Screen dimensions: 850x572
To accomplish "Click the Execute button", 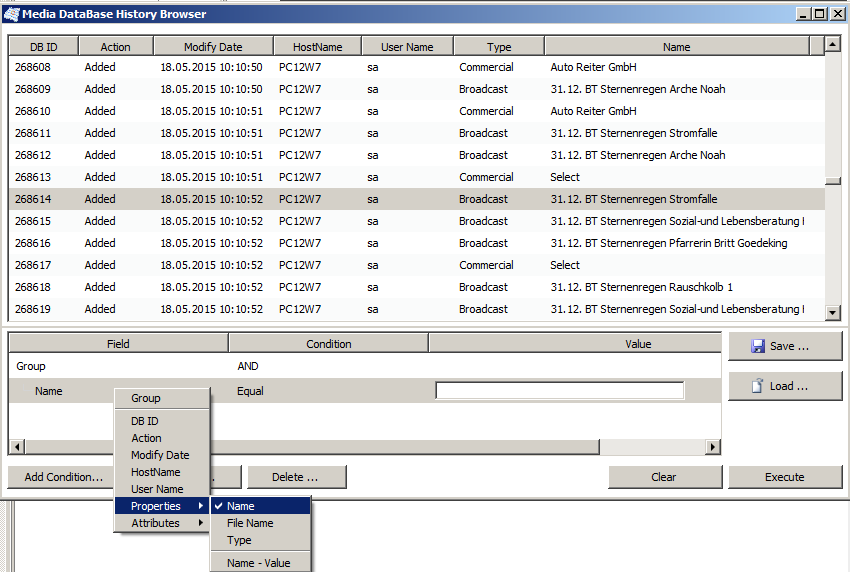I will 785,477.
